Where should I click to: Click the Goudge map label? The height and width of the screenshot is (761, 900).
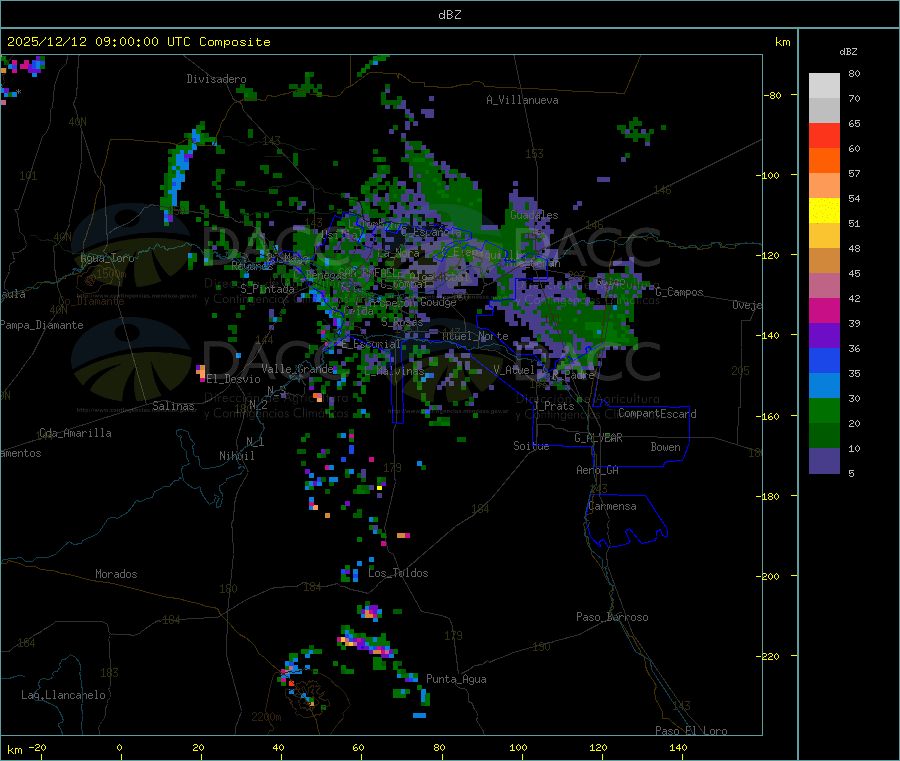439,302
